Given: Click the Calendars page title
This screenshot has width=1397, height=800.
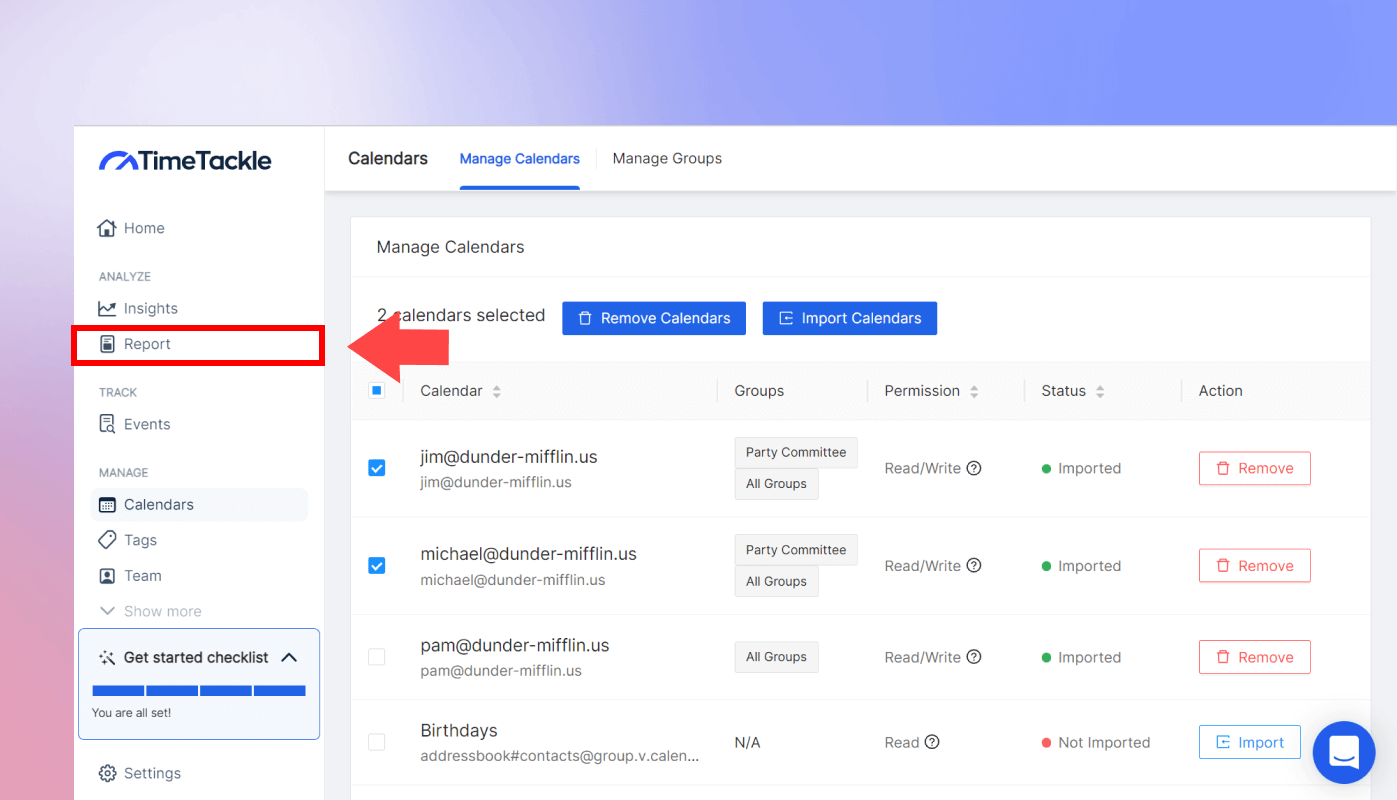Looking at the screenshot, I should click(x=388, y=158).
